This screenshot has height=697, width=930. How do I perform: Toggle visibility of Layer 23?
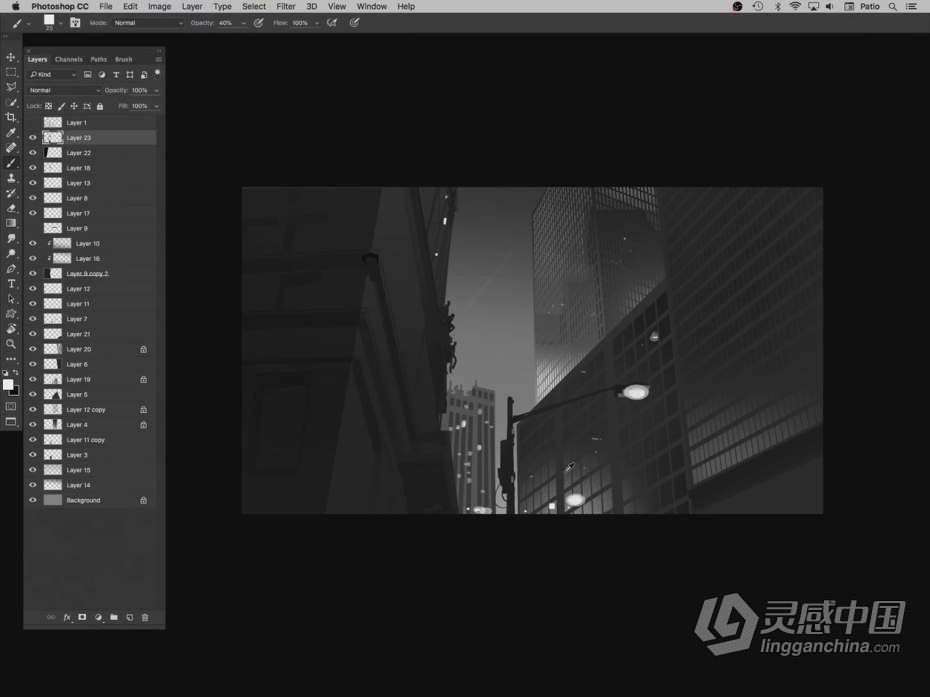[x=32, y=138]
